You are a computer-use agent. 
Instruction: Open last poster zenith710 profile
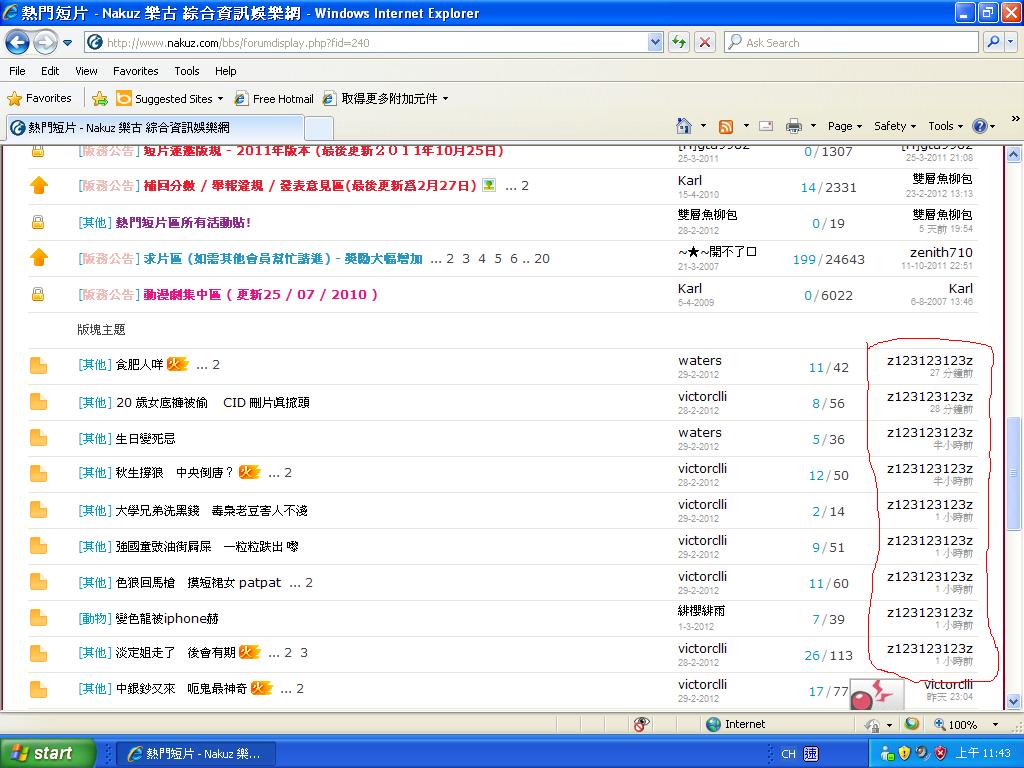pos(940,252)
